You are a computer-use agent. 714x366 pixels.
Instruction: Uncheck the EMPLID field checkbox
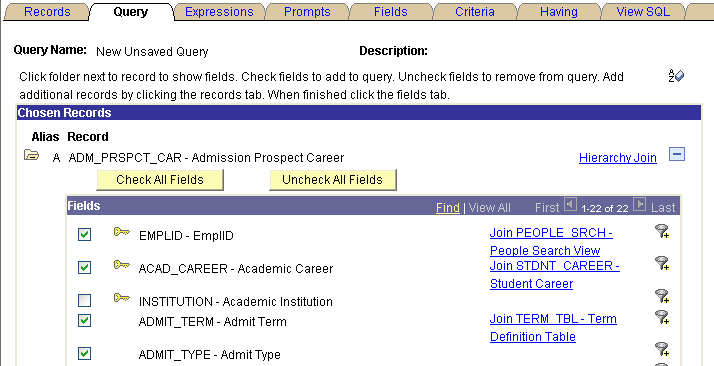[x=84, y=234]
